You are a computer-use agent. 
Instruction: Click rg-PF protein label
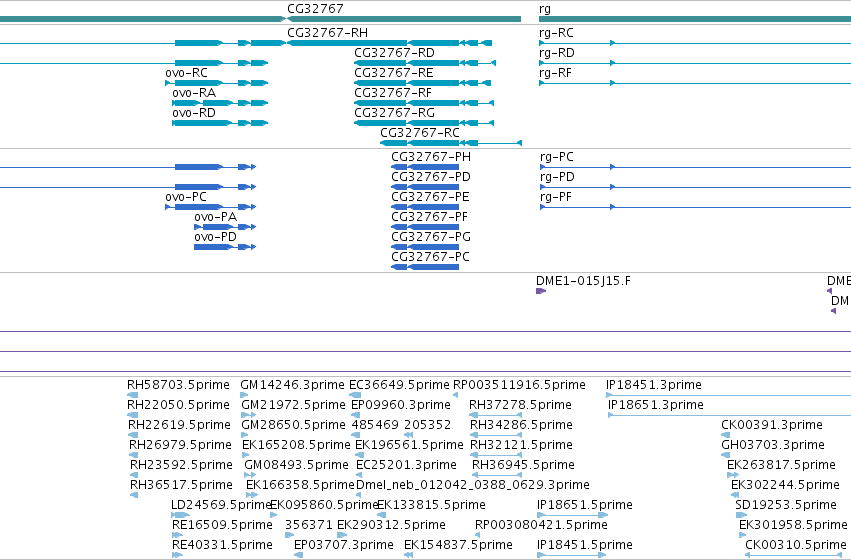pos(556,197)
